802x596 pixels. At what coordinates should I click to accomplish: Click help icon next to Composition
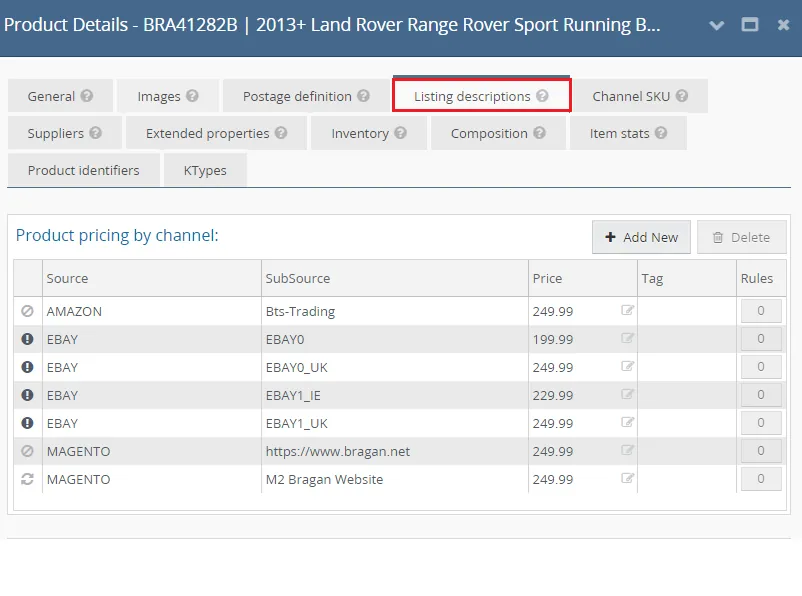pyautogui.click(x=540, y=133)
